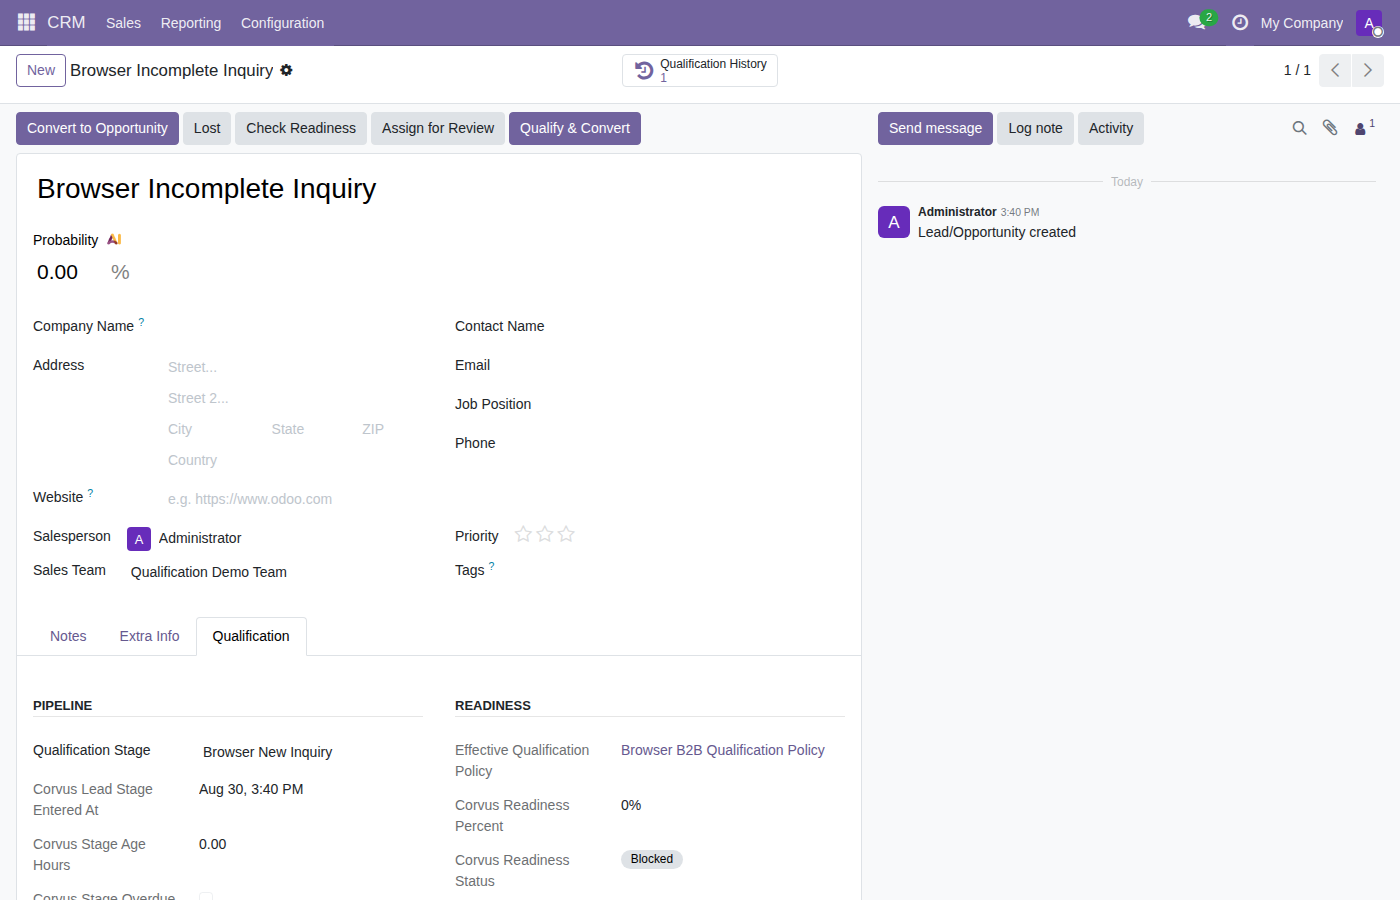Set priority to two stars
Image resolution: width=1400 pixels, height=900 pixels.
545,534
